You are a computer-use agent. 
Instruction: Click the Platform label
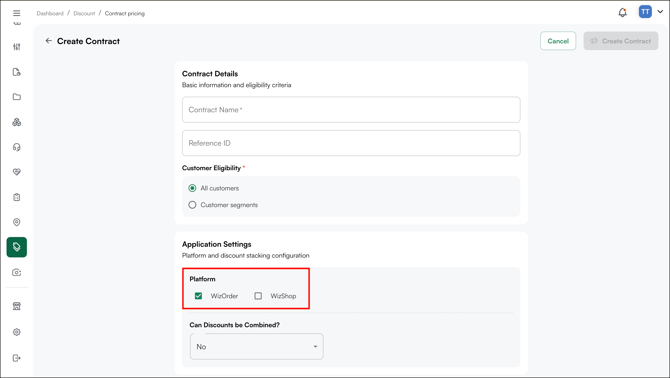(203, 279)
